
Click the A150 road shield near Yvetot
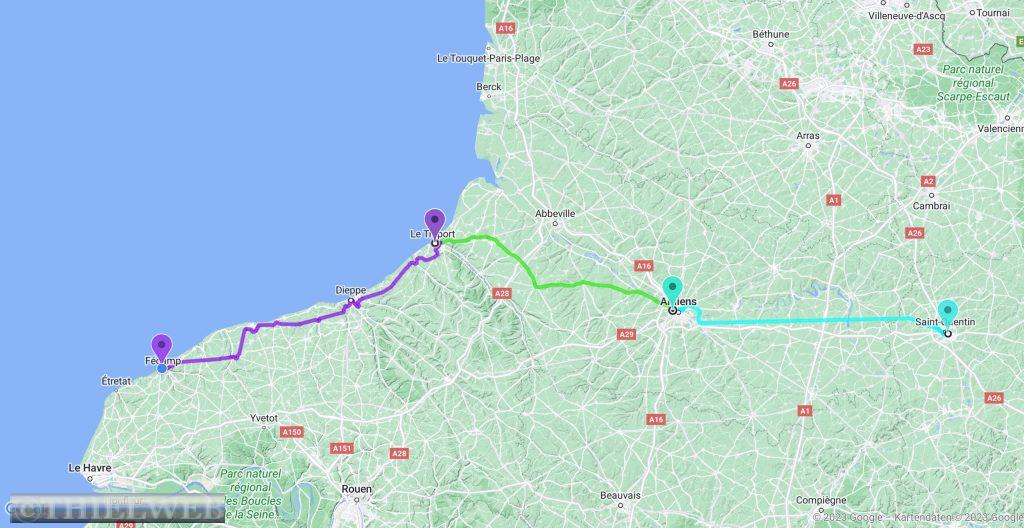tap(292, 432)
